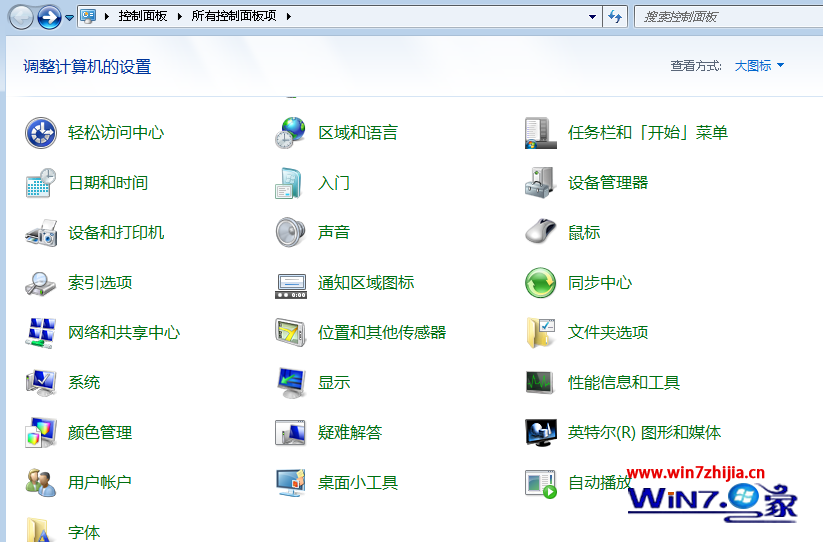Expand the 大图标 view mode dropdown
This screenshot has width=823, height=542.
[x=760, y=66]
